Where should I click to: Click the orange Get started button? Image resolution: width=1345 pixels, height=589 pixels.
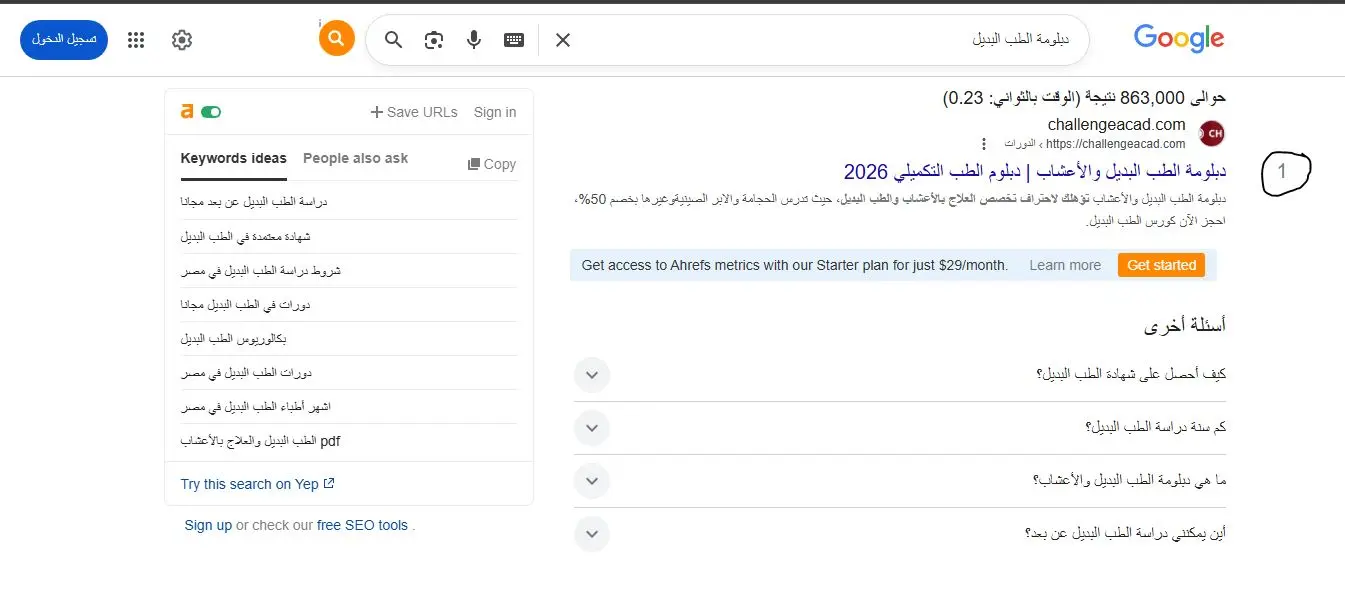click(x=1161, y=265)
